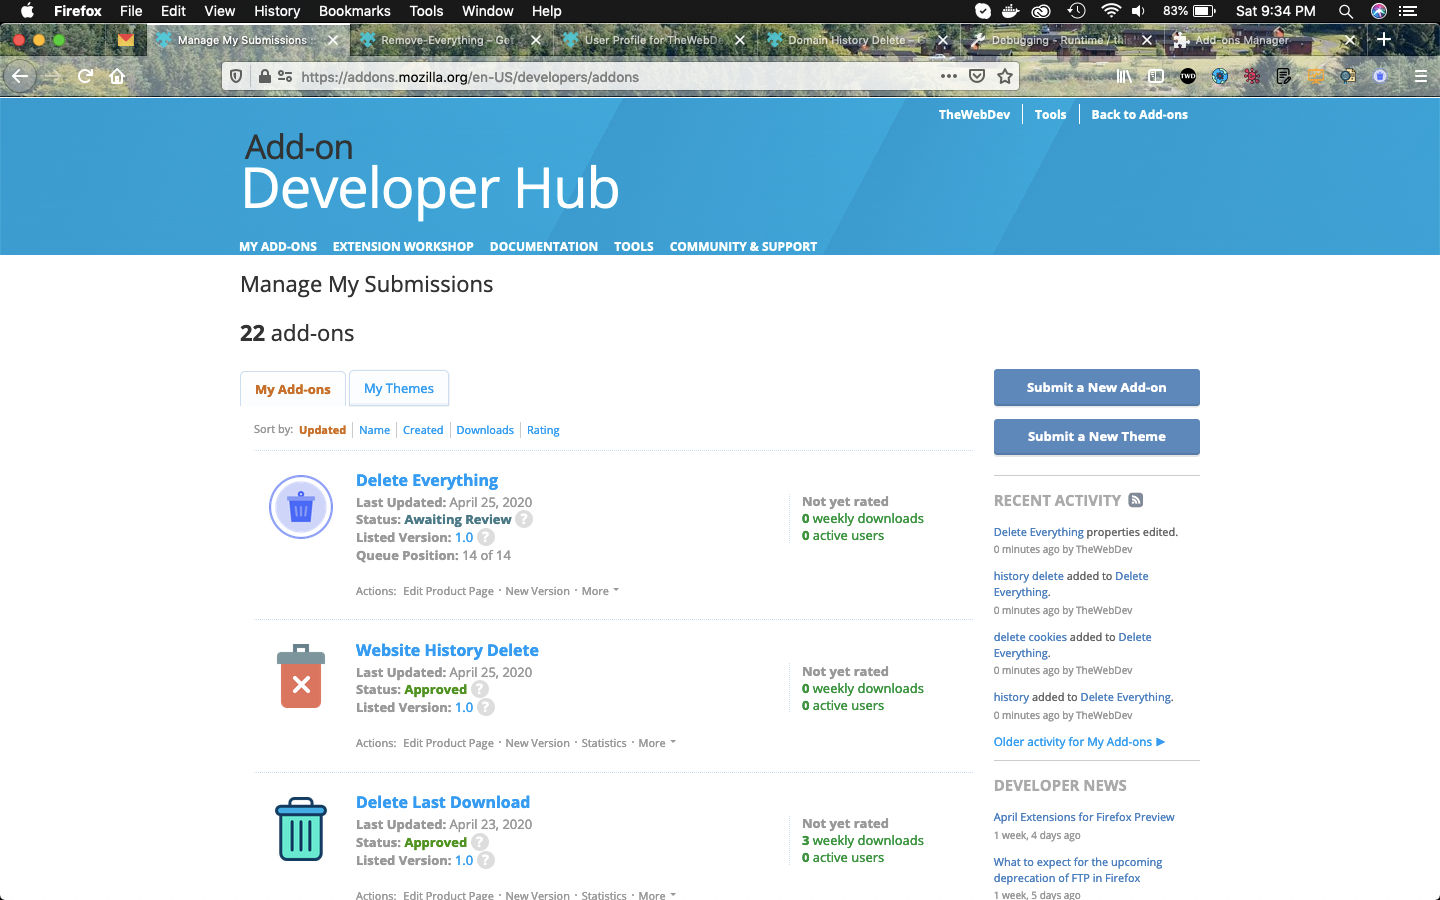The image size is (1440, 900).
Task: Show help for Delete Last Download Approved status
Action: pyautogui.click(x=480, y=842)
